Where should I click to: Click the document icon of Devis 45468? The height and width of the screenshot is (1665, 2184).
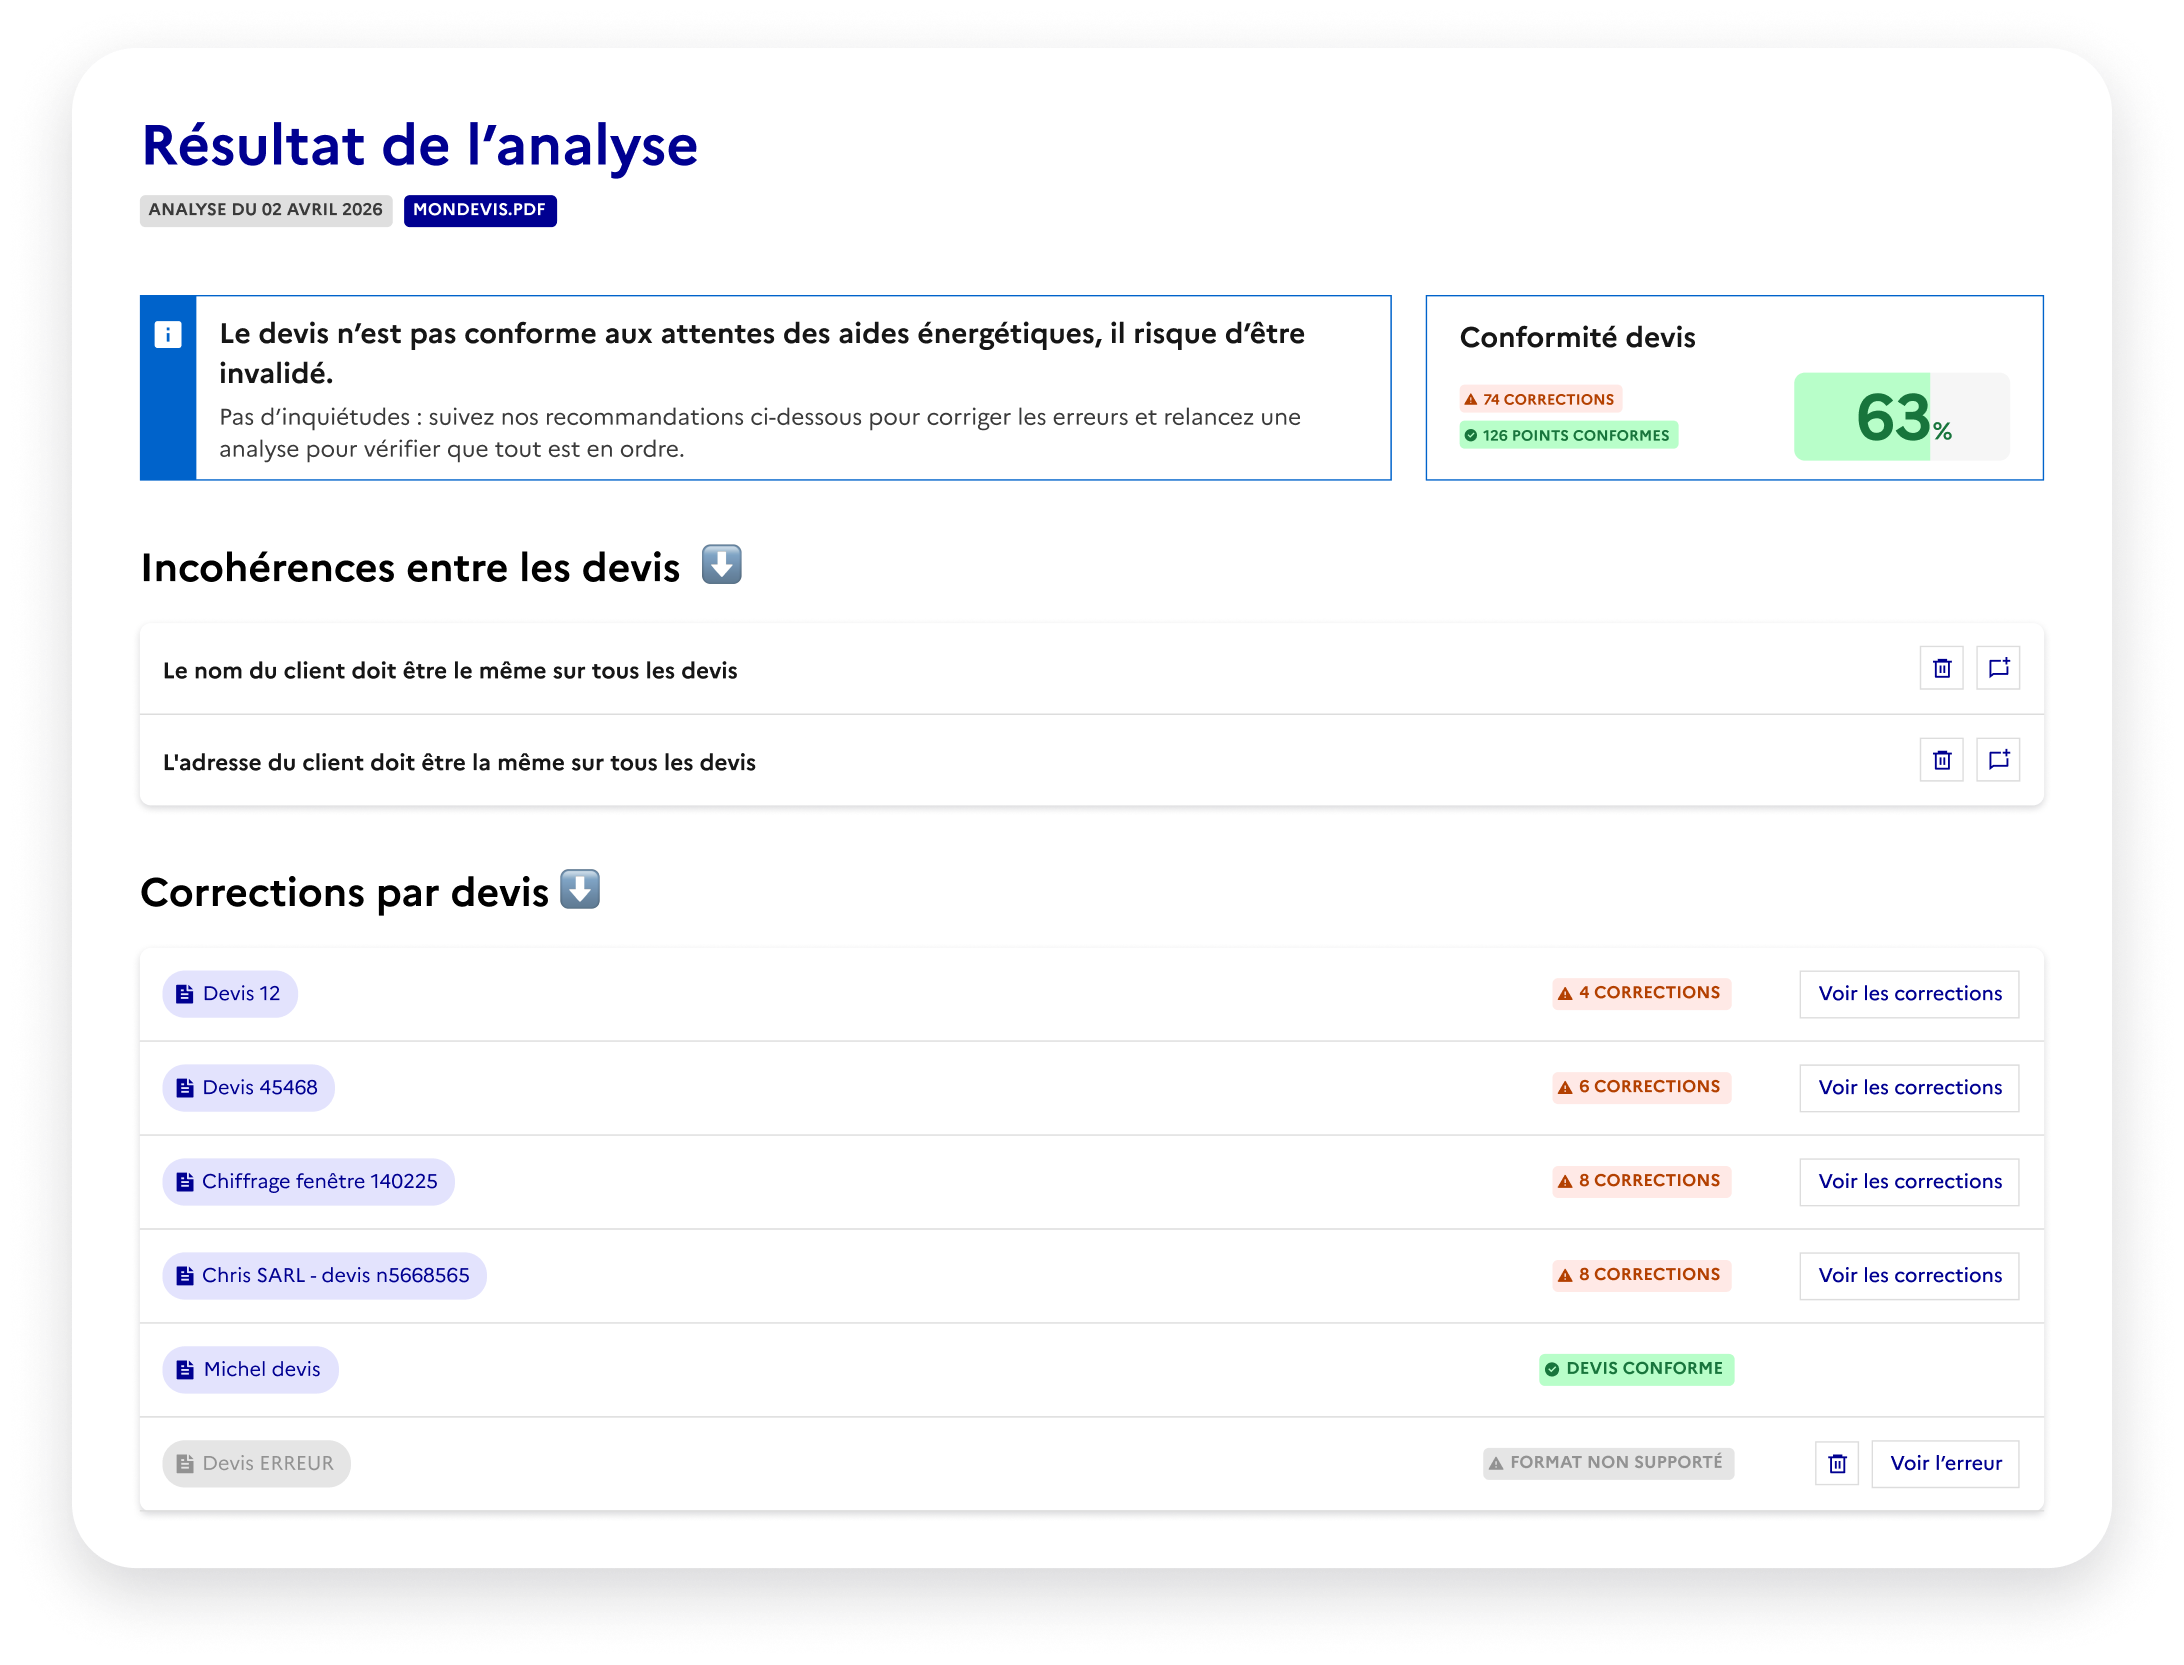tap(185, 1088)
